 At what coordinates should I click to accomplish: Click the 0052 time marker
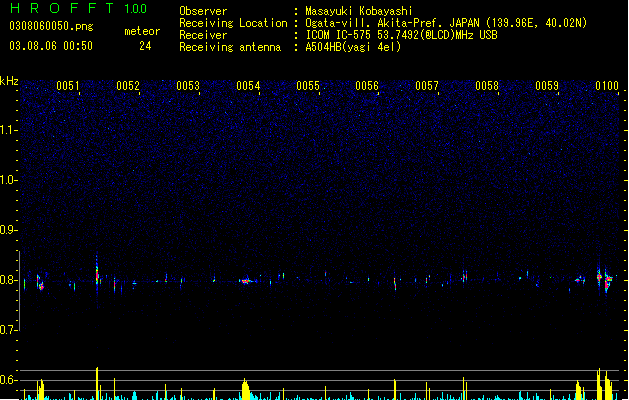pos(128,85)
